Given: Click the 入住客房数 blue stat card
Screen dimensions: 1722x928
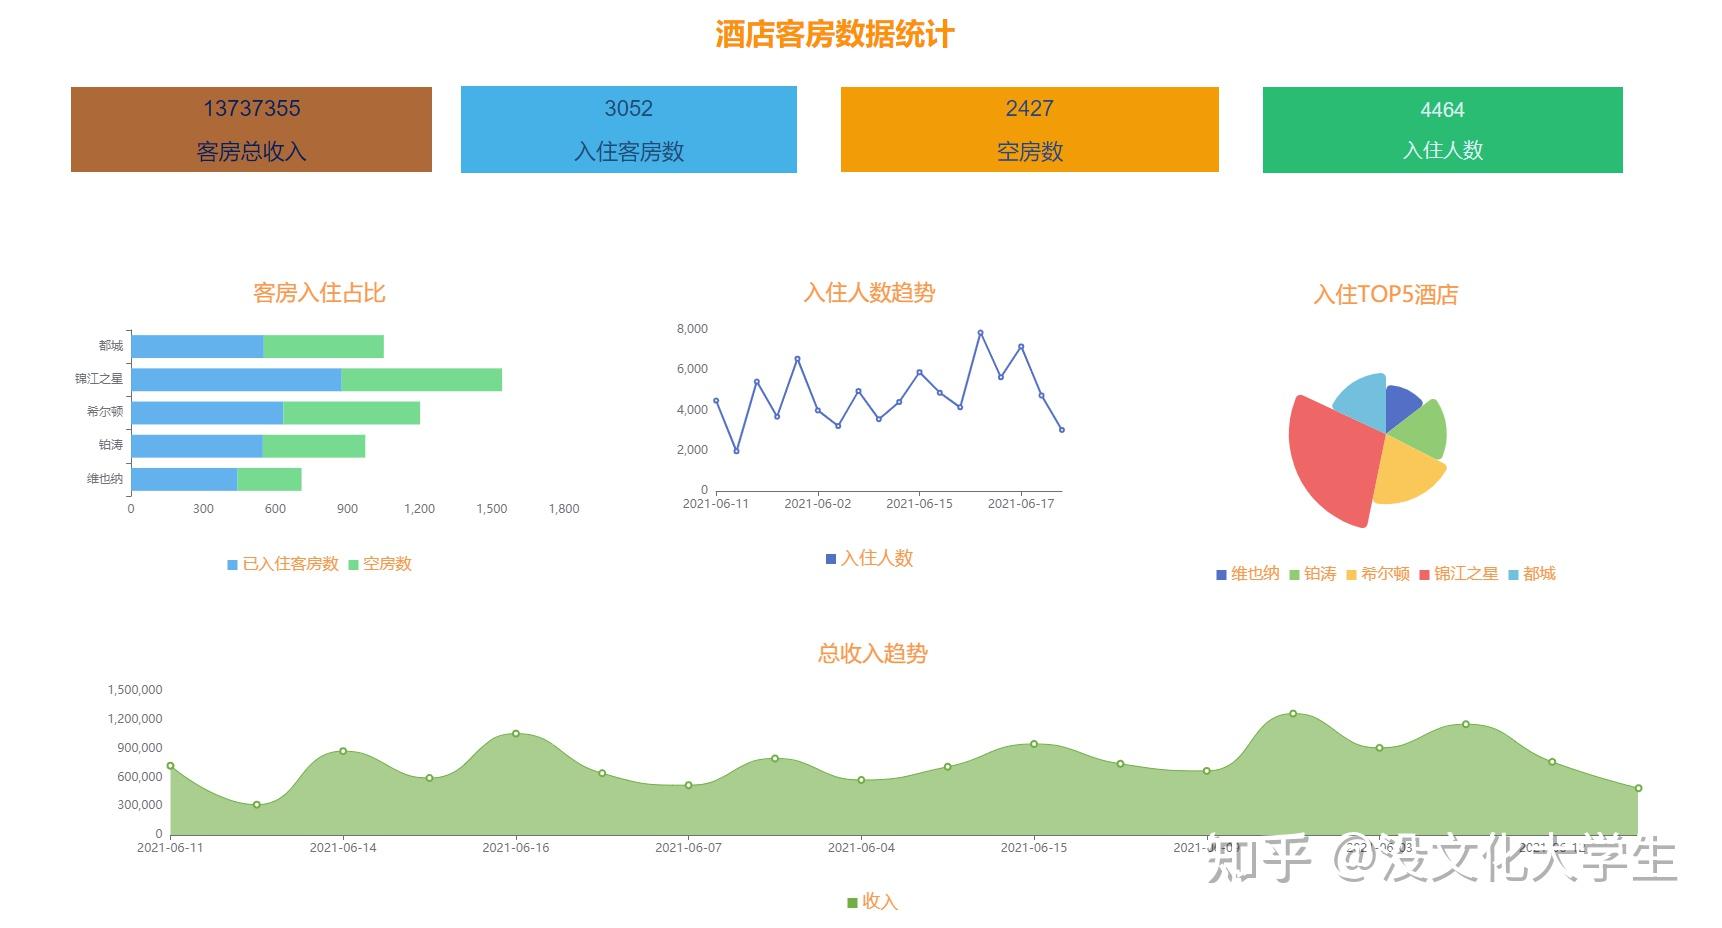Looking at the screenshot, I should click(x=628, y=129).
